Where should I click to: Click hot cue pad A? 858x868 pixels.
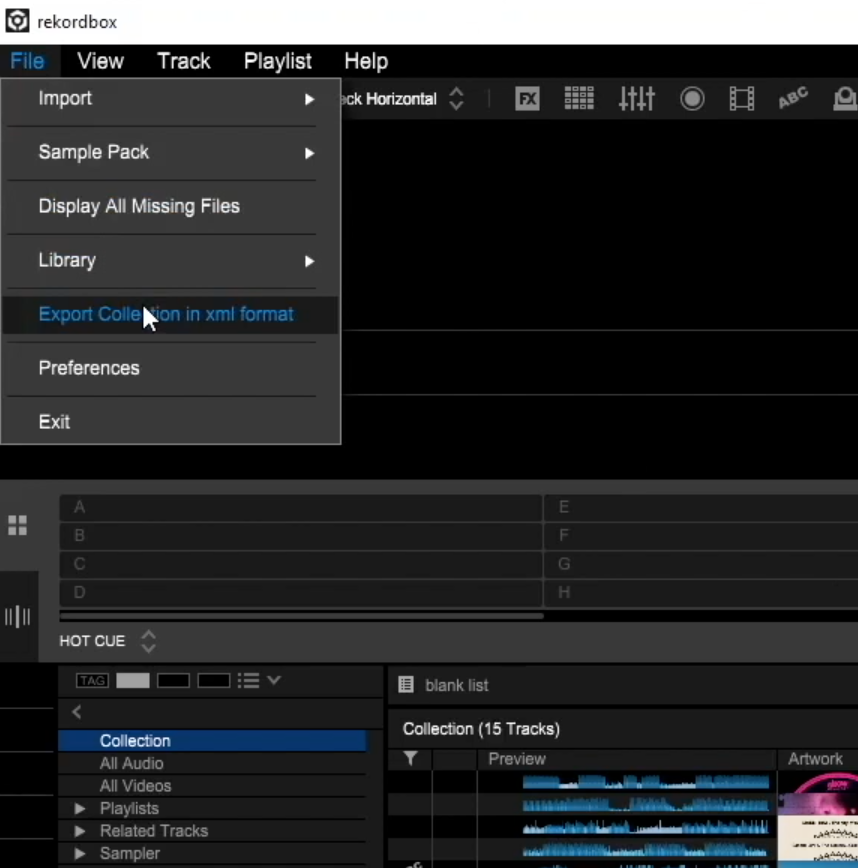pyautogui.click(x=301, y=507)
